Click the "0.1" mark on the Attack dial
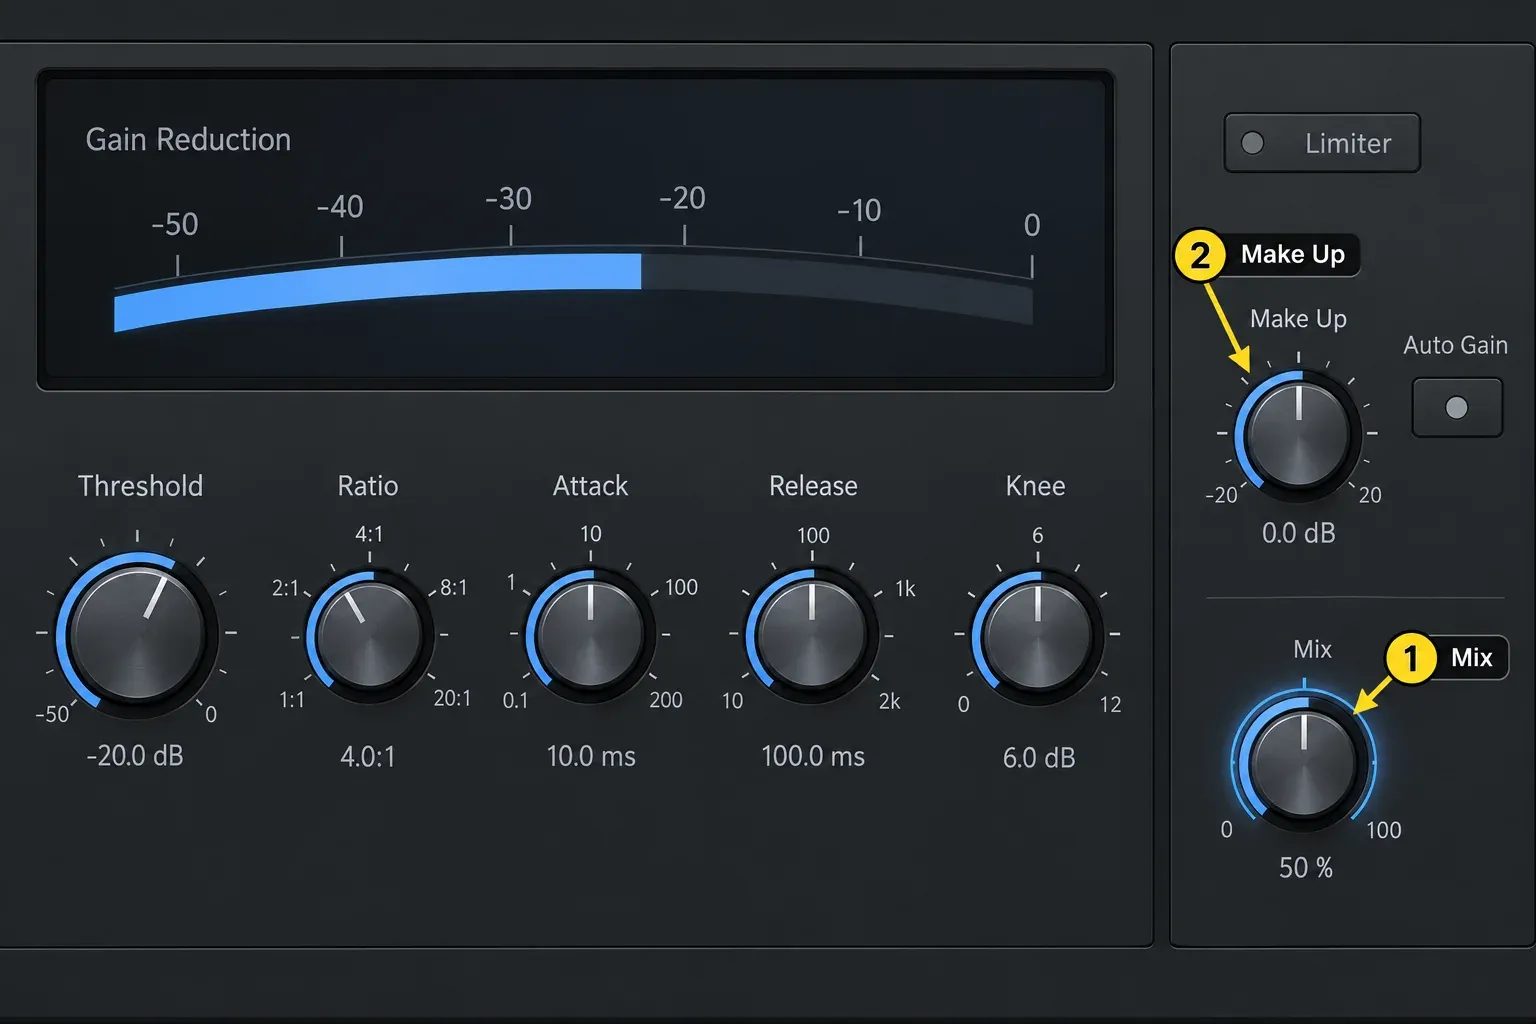Viewport: 1536px width, 1024px height. click(x=515, y=701)
